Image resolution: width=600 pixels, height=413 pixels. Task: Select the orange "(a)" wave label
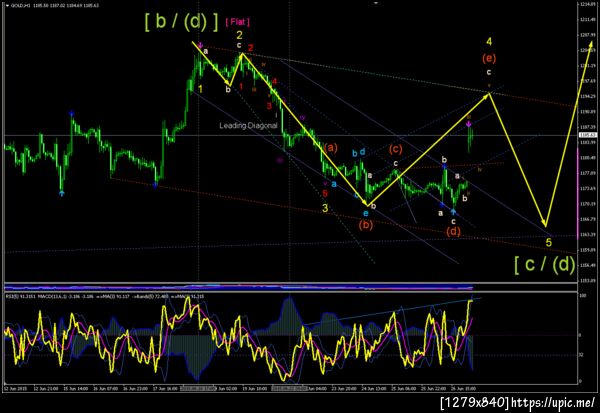[x=331, y=147]
